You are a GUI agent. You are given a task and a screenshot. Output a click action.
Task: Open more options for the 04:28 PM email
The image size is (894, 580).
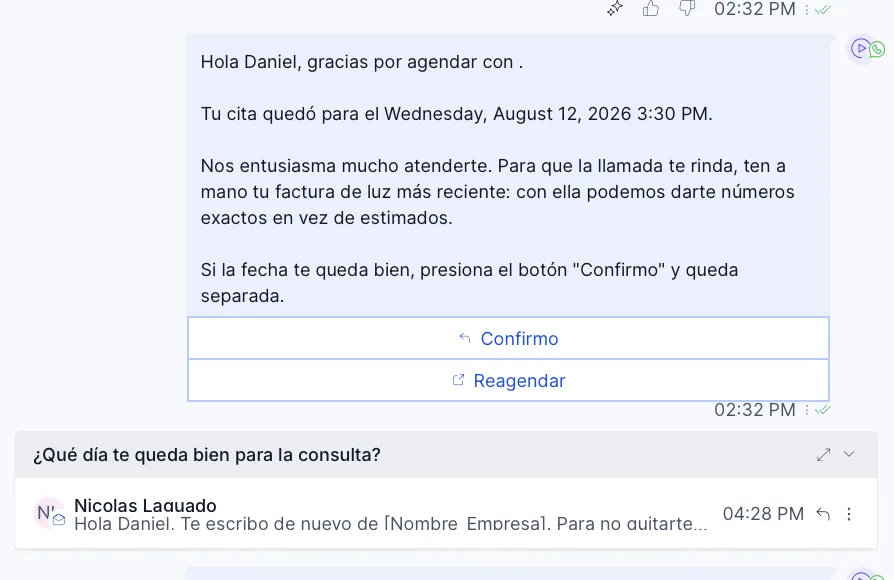click(849, 514)
